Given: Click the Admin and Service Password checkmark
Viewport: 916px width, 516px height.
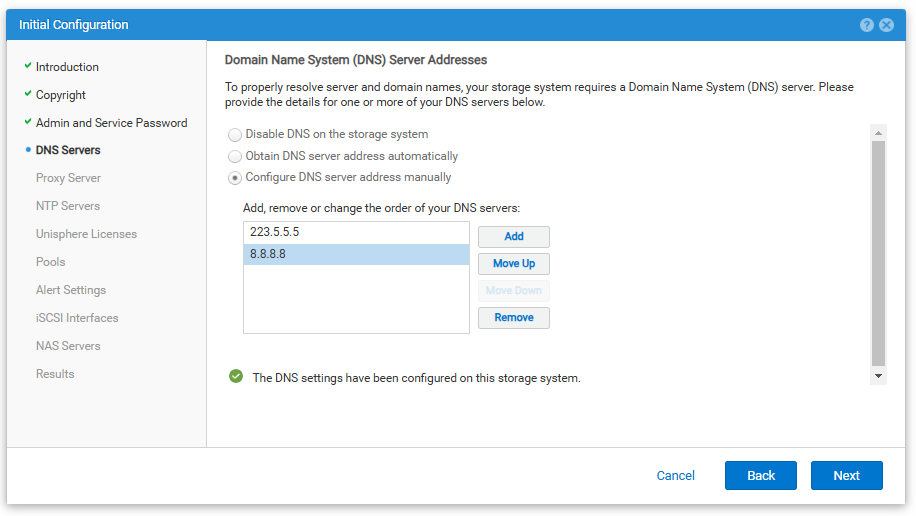Looking at the screenshot, I should (x=27, y=122).
